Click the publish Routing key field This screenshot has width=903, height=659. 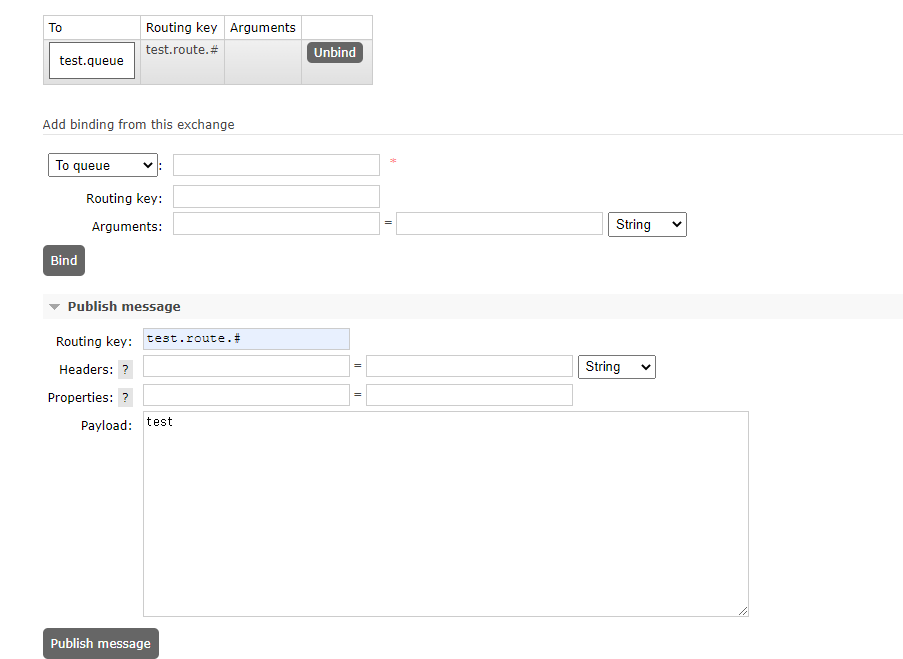click(246, 339)
